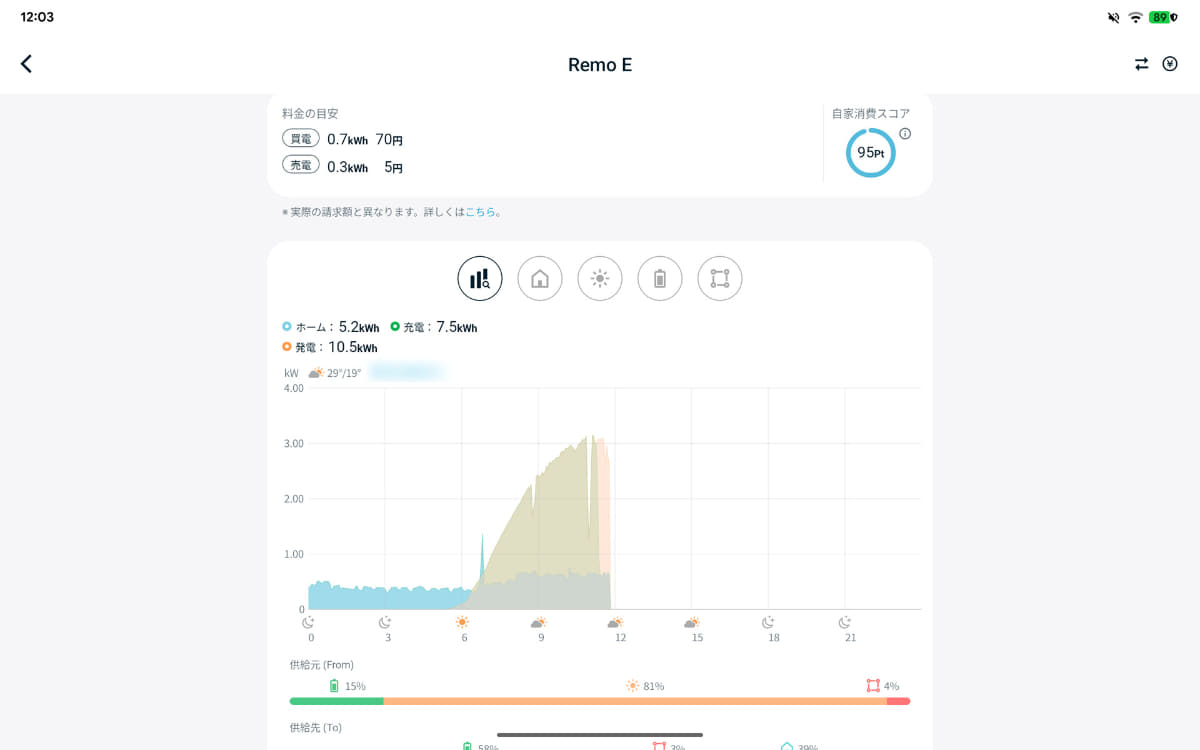This screenshot has width=1200, height=750.
Task: Tap the 買電 pill to expand purchase details
Action: 300,138
